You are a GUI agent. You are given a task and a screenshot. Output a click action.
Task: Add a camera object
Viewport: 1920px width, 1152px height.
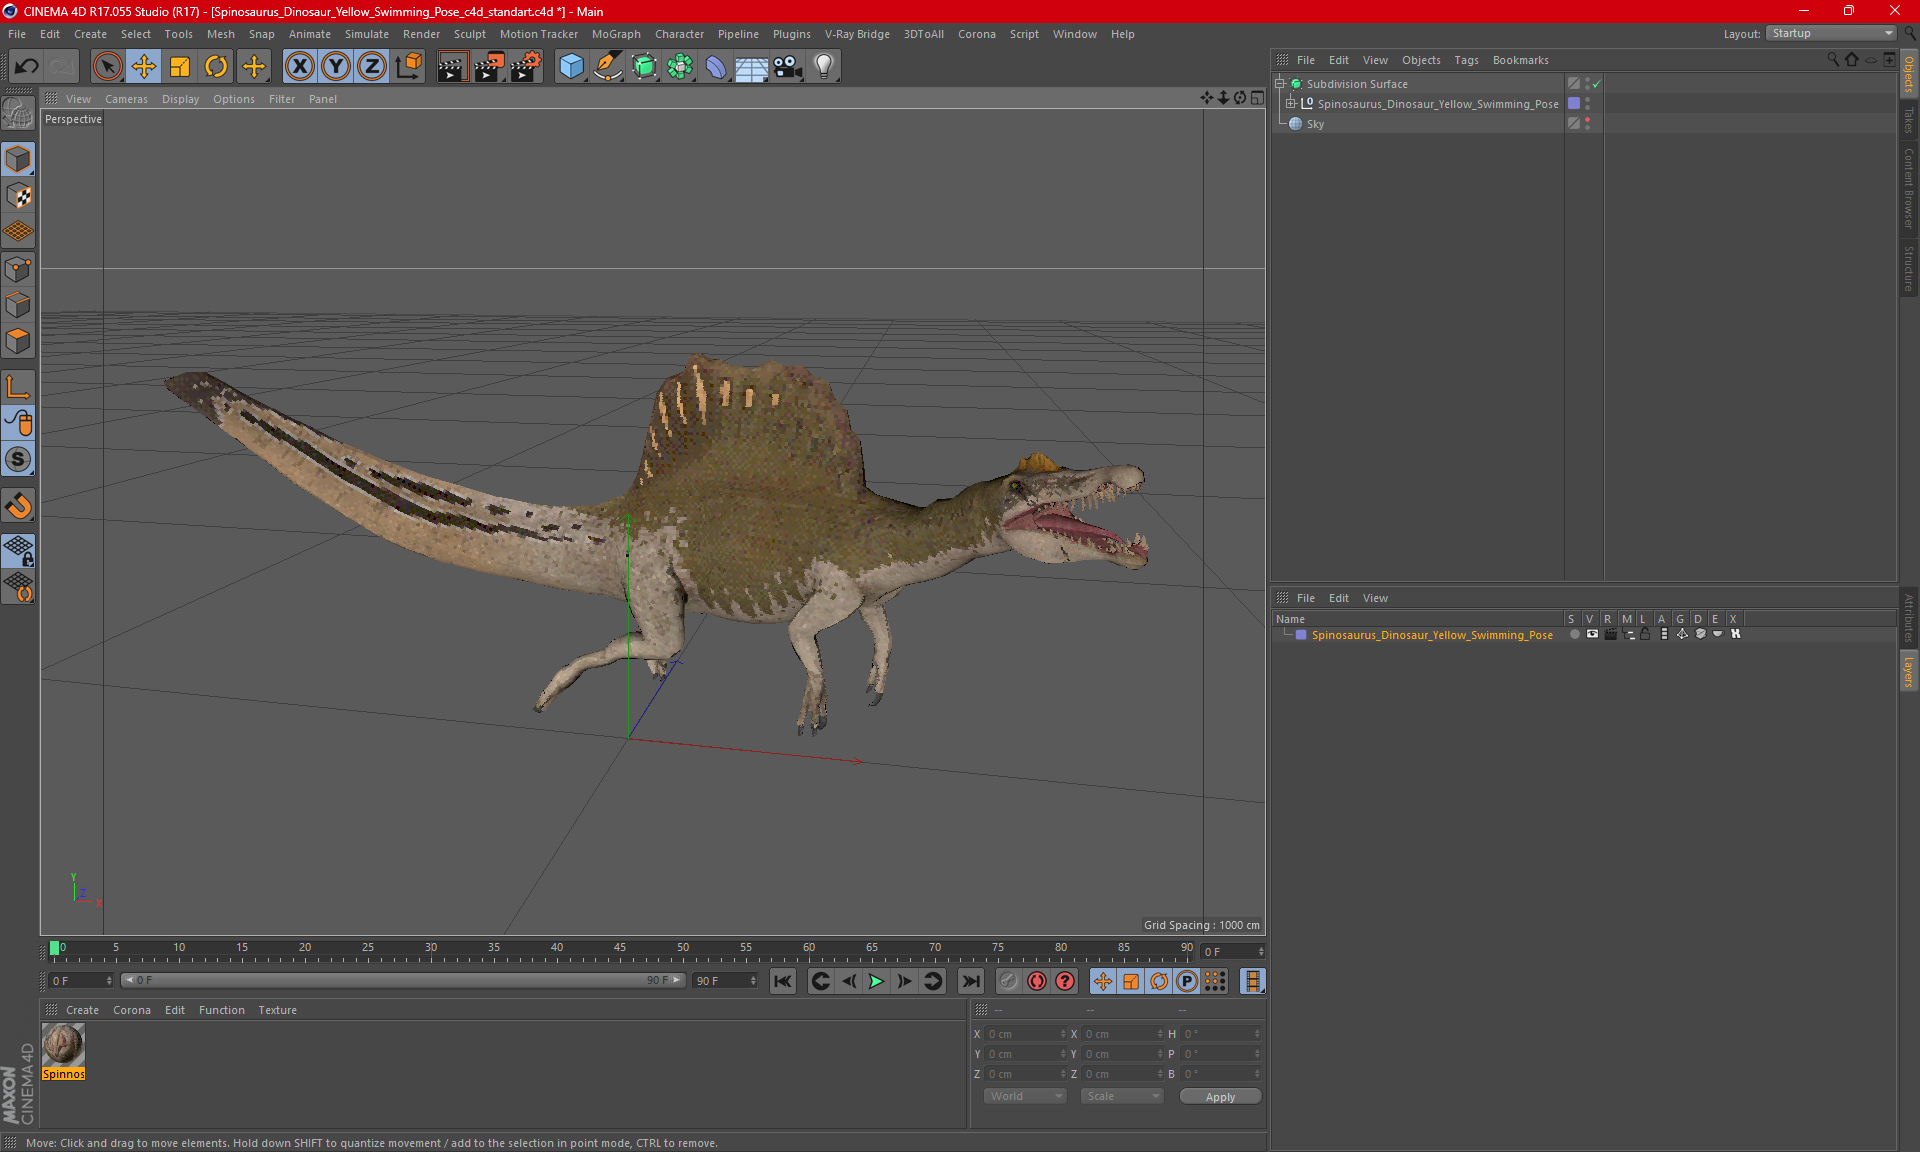click(788, 66)
